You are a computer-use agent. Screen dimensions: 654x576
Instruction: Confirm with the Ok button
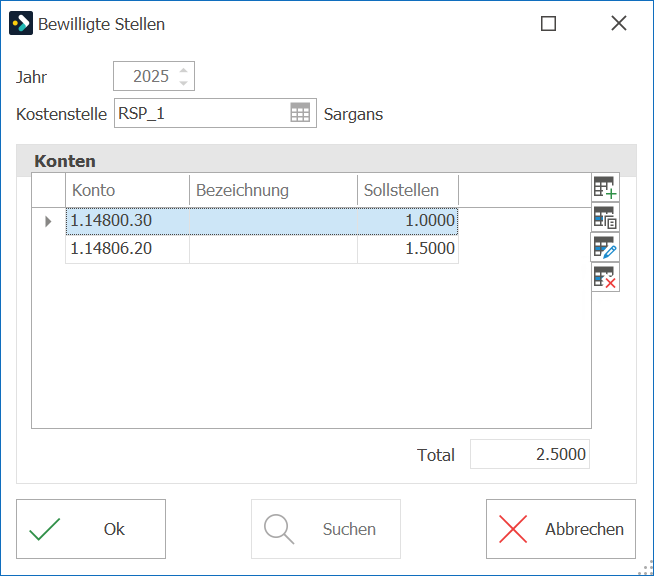(x=91, y=529)
